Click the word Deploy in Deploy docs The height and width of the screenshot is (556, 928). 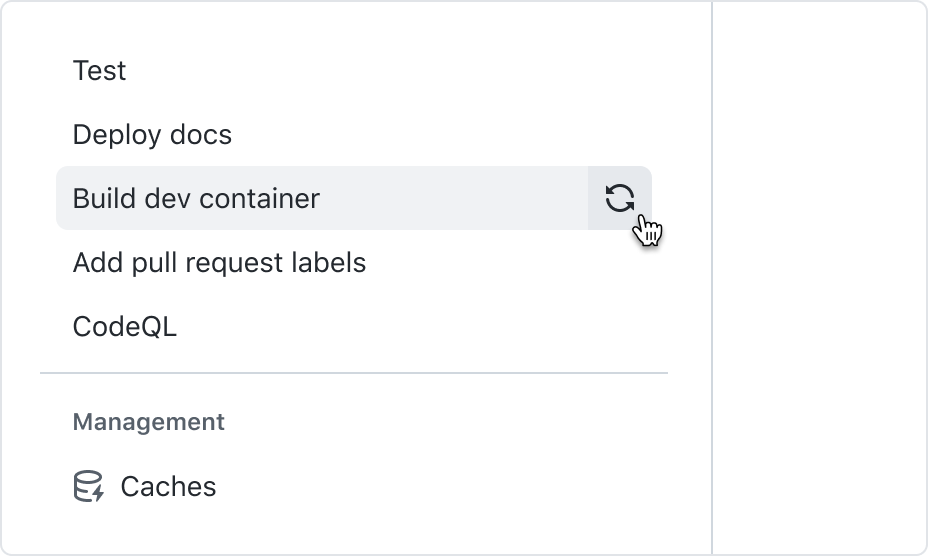pyautogui.click(x=117, y=134)
